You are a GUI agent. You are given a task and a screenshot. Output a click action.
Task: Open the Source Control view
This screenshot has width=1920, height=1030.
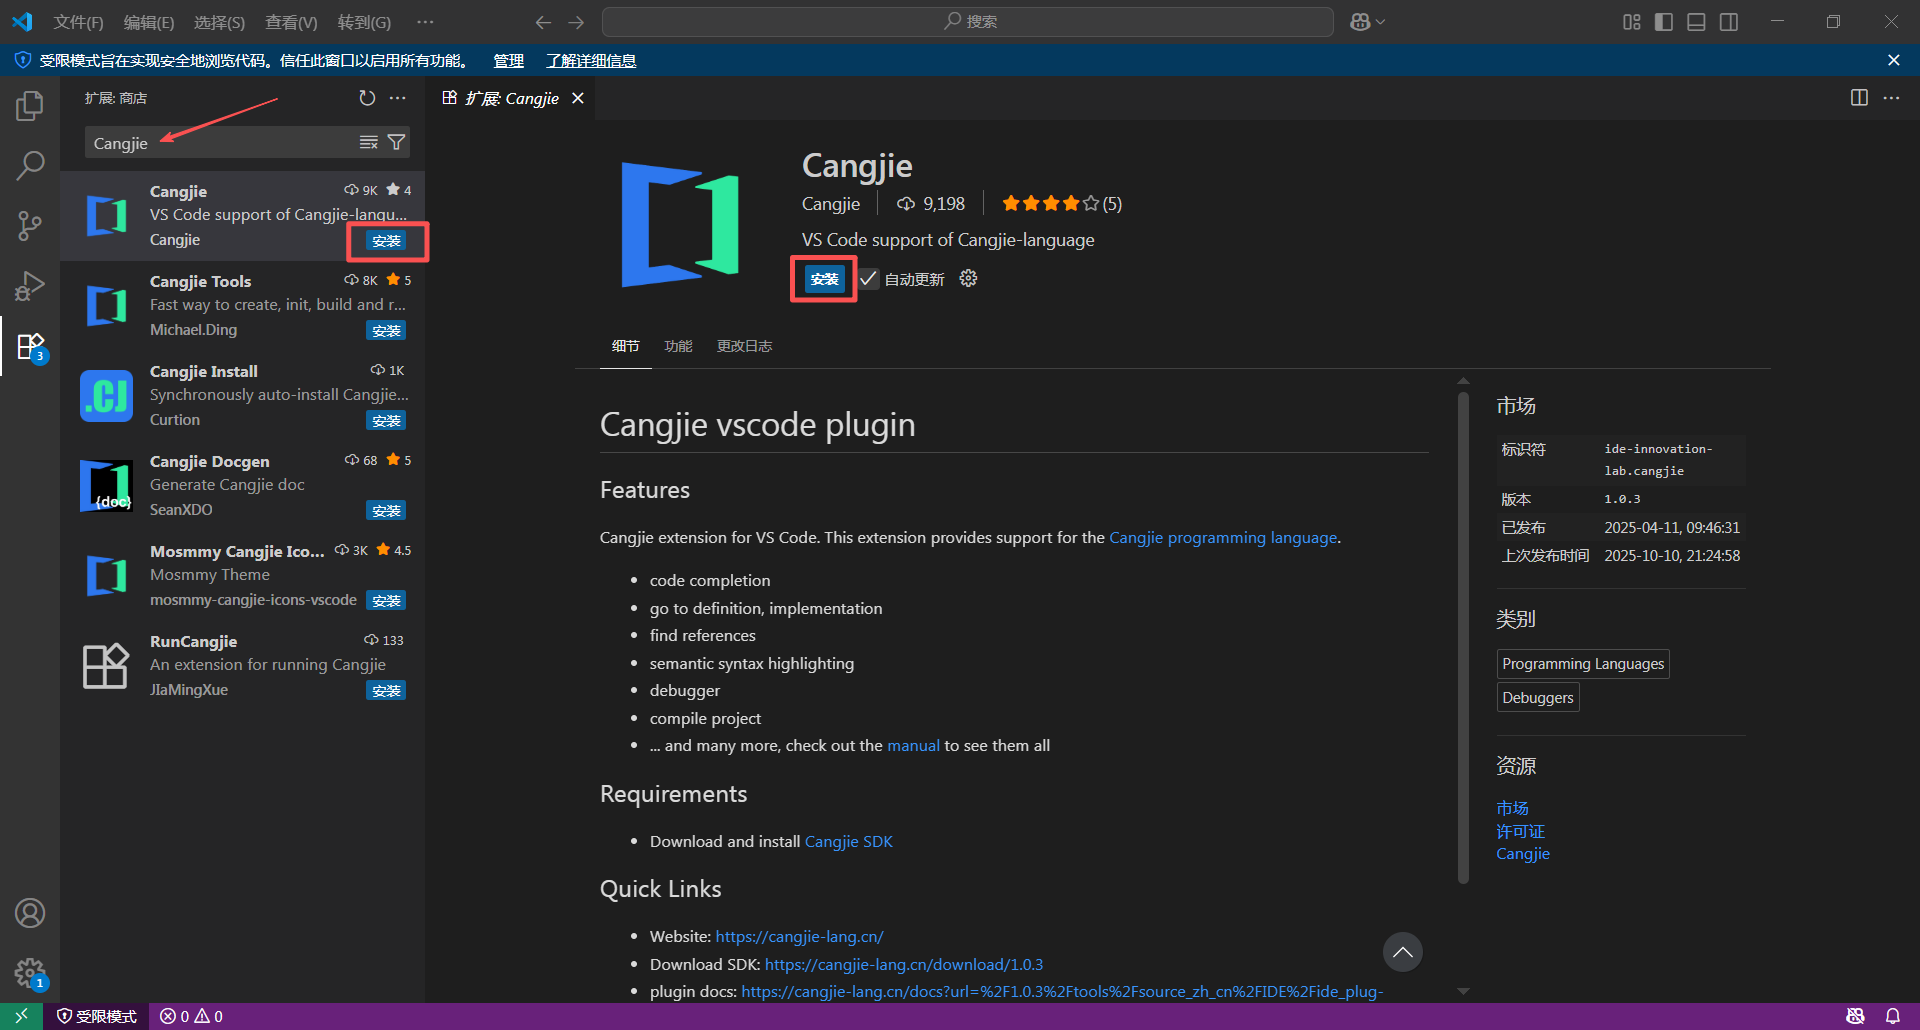tap(30, 226)
